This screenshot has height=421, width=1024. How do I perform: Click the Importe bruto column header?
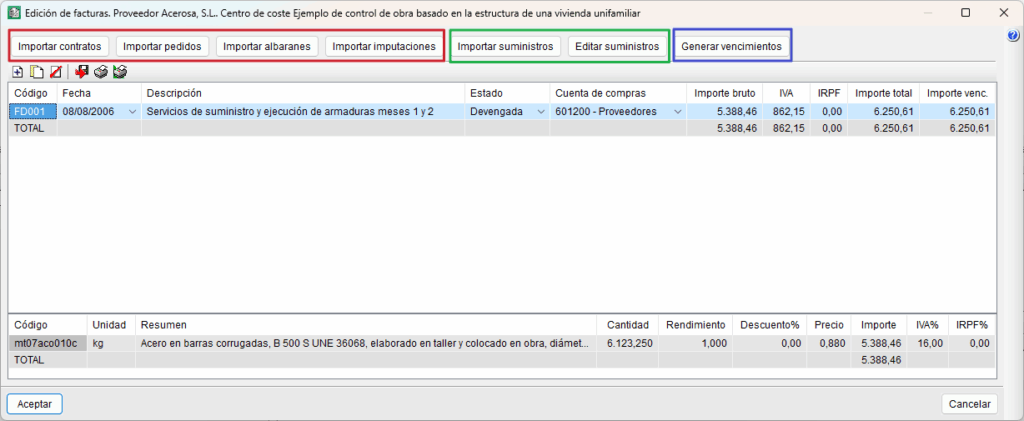(x=724, y=93)
